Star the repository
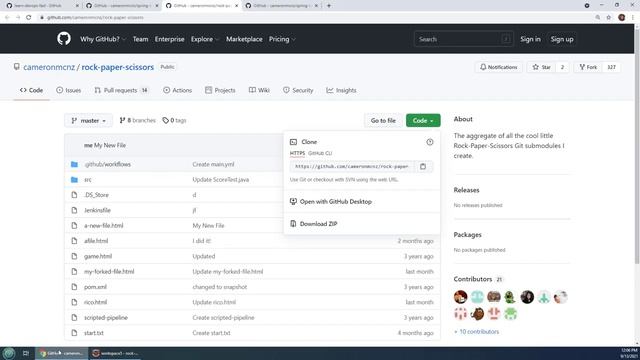The image size is (640, 360). (542, 67)
